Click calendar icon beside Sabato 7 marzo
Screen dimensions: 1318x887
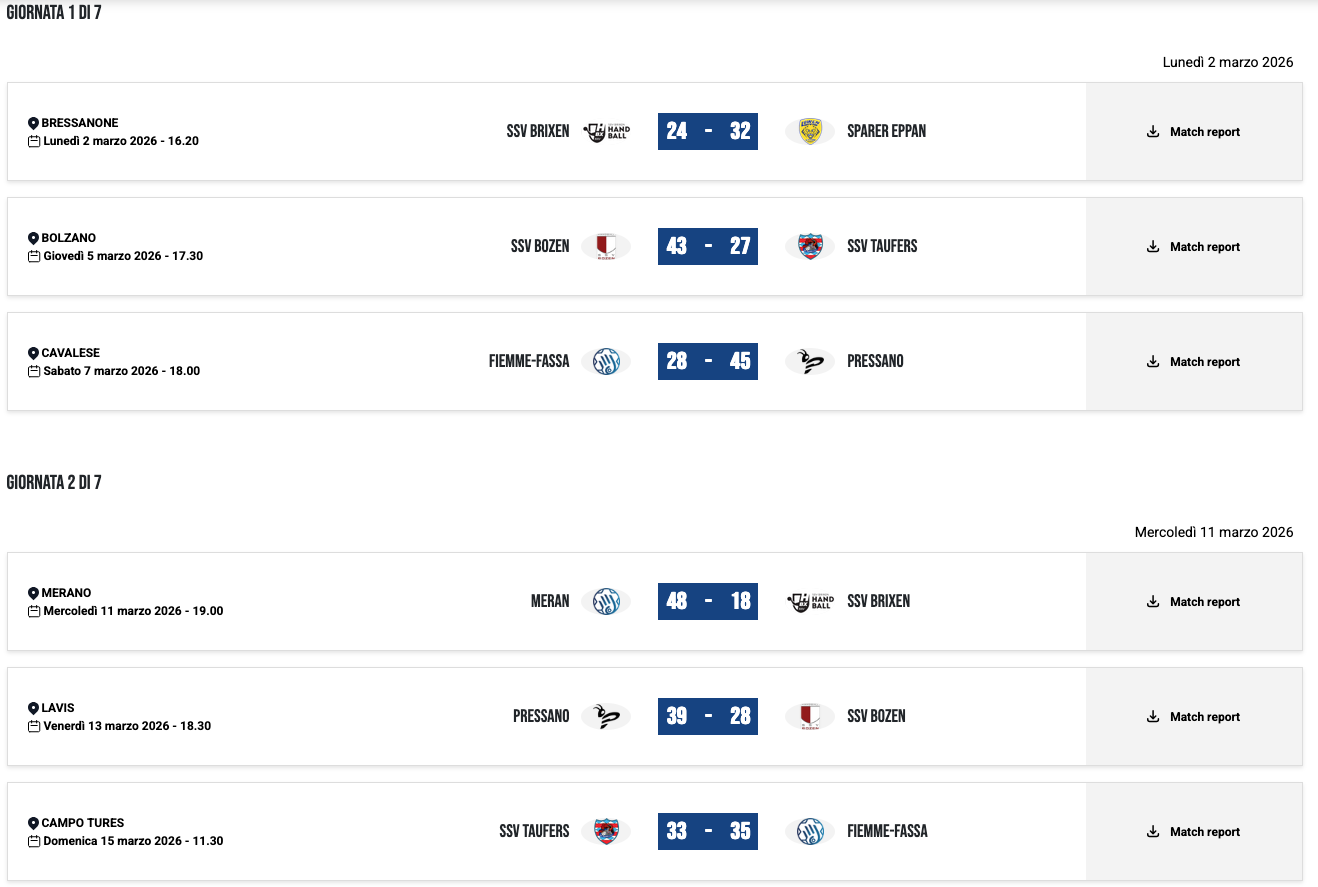34,371
